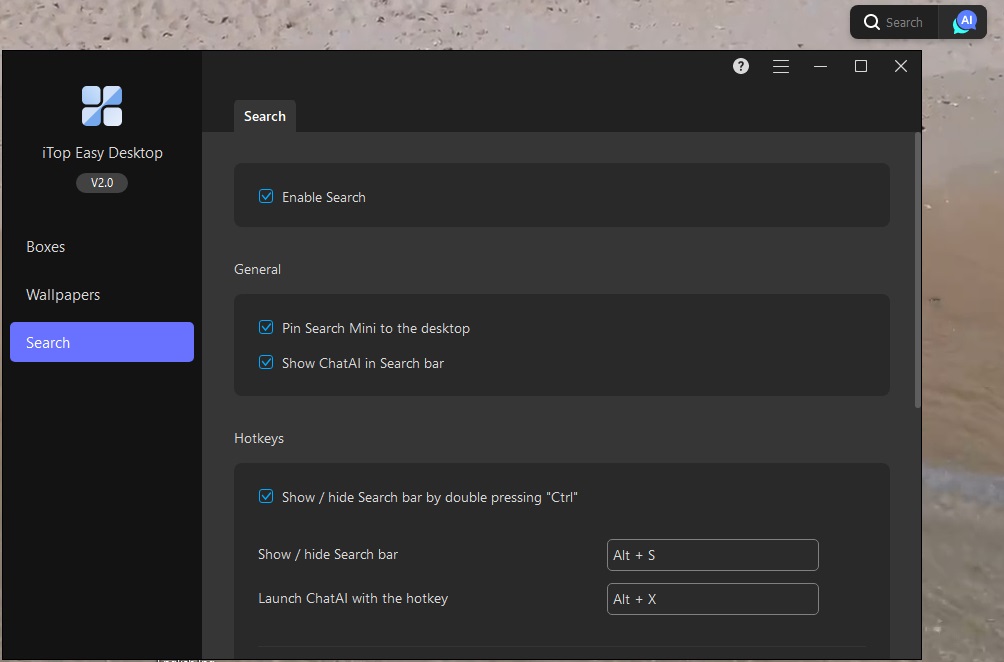1004x662 pixels.
Task: Close the iTop Easy Desktop window
Action: tap(900, 66)
